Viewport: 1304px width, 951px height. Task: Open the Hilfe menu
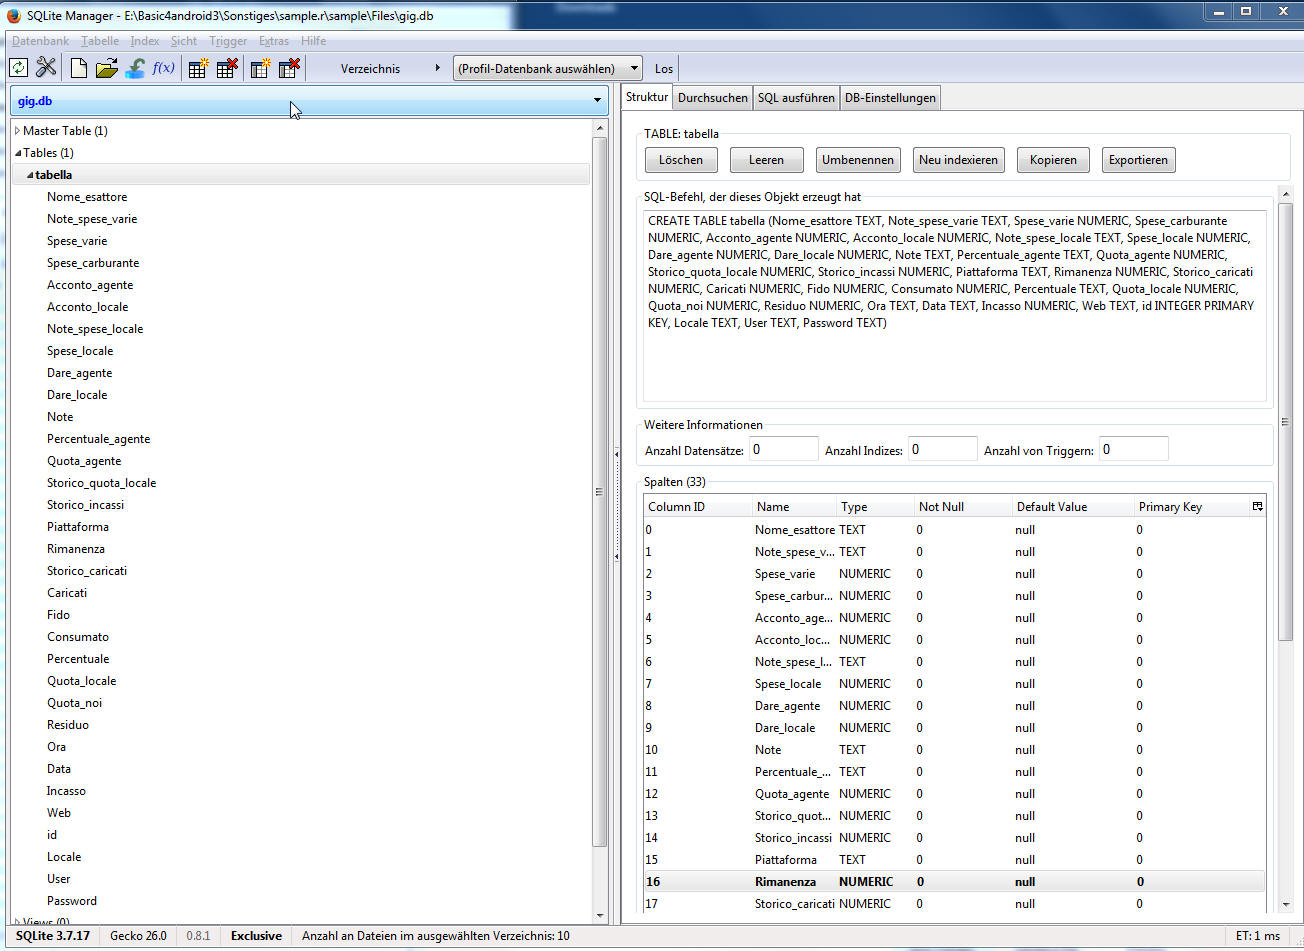coord(314,41)
